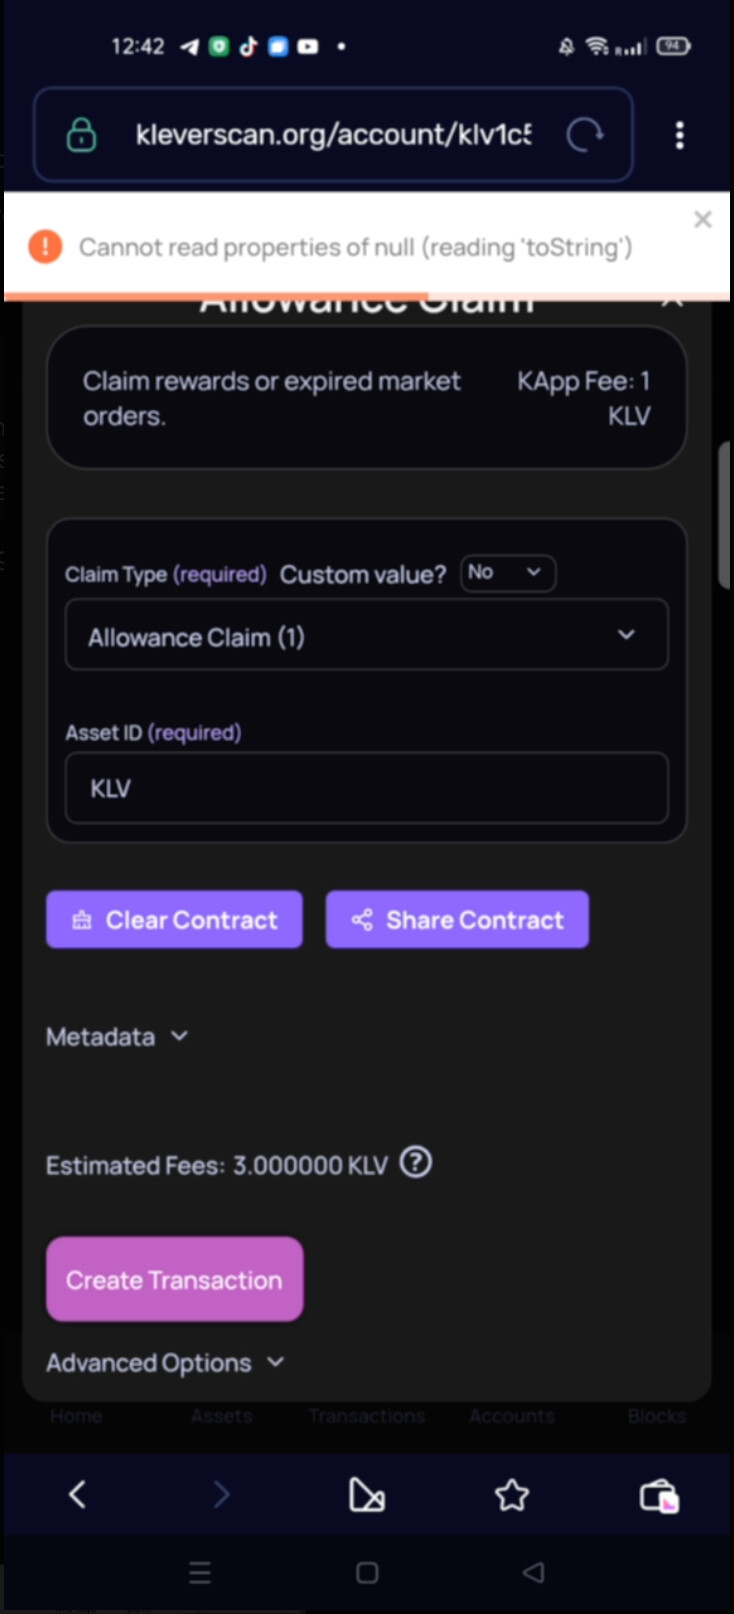Open the Custom value No dropdown
Screen dimensions: 734x1614
(507, 573)
